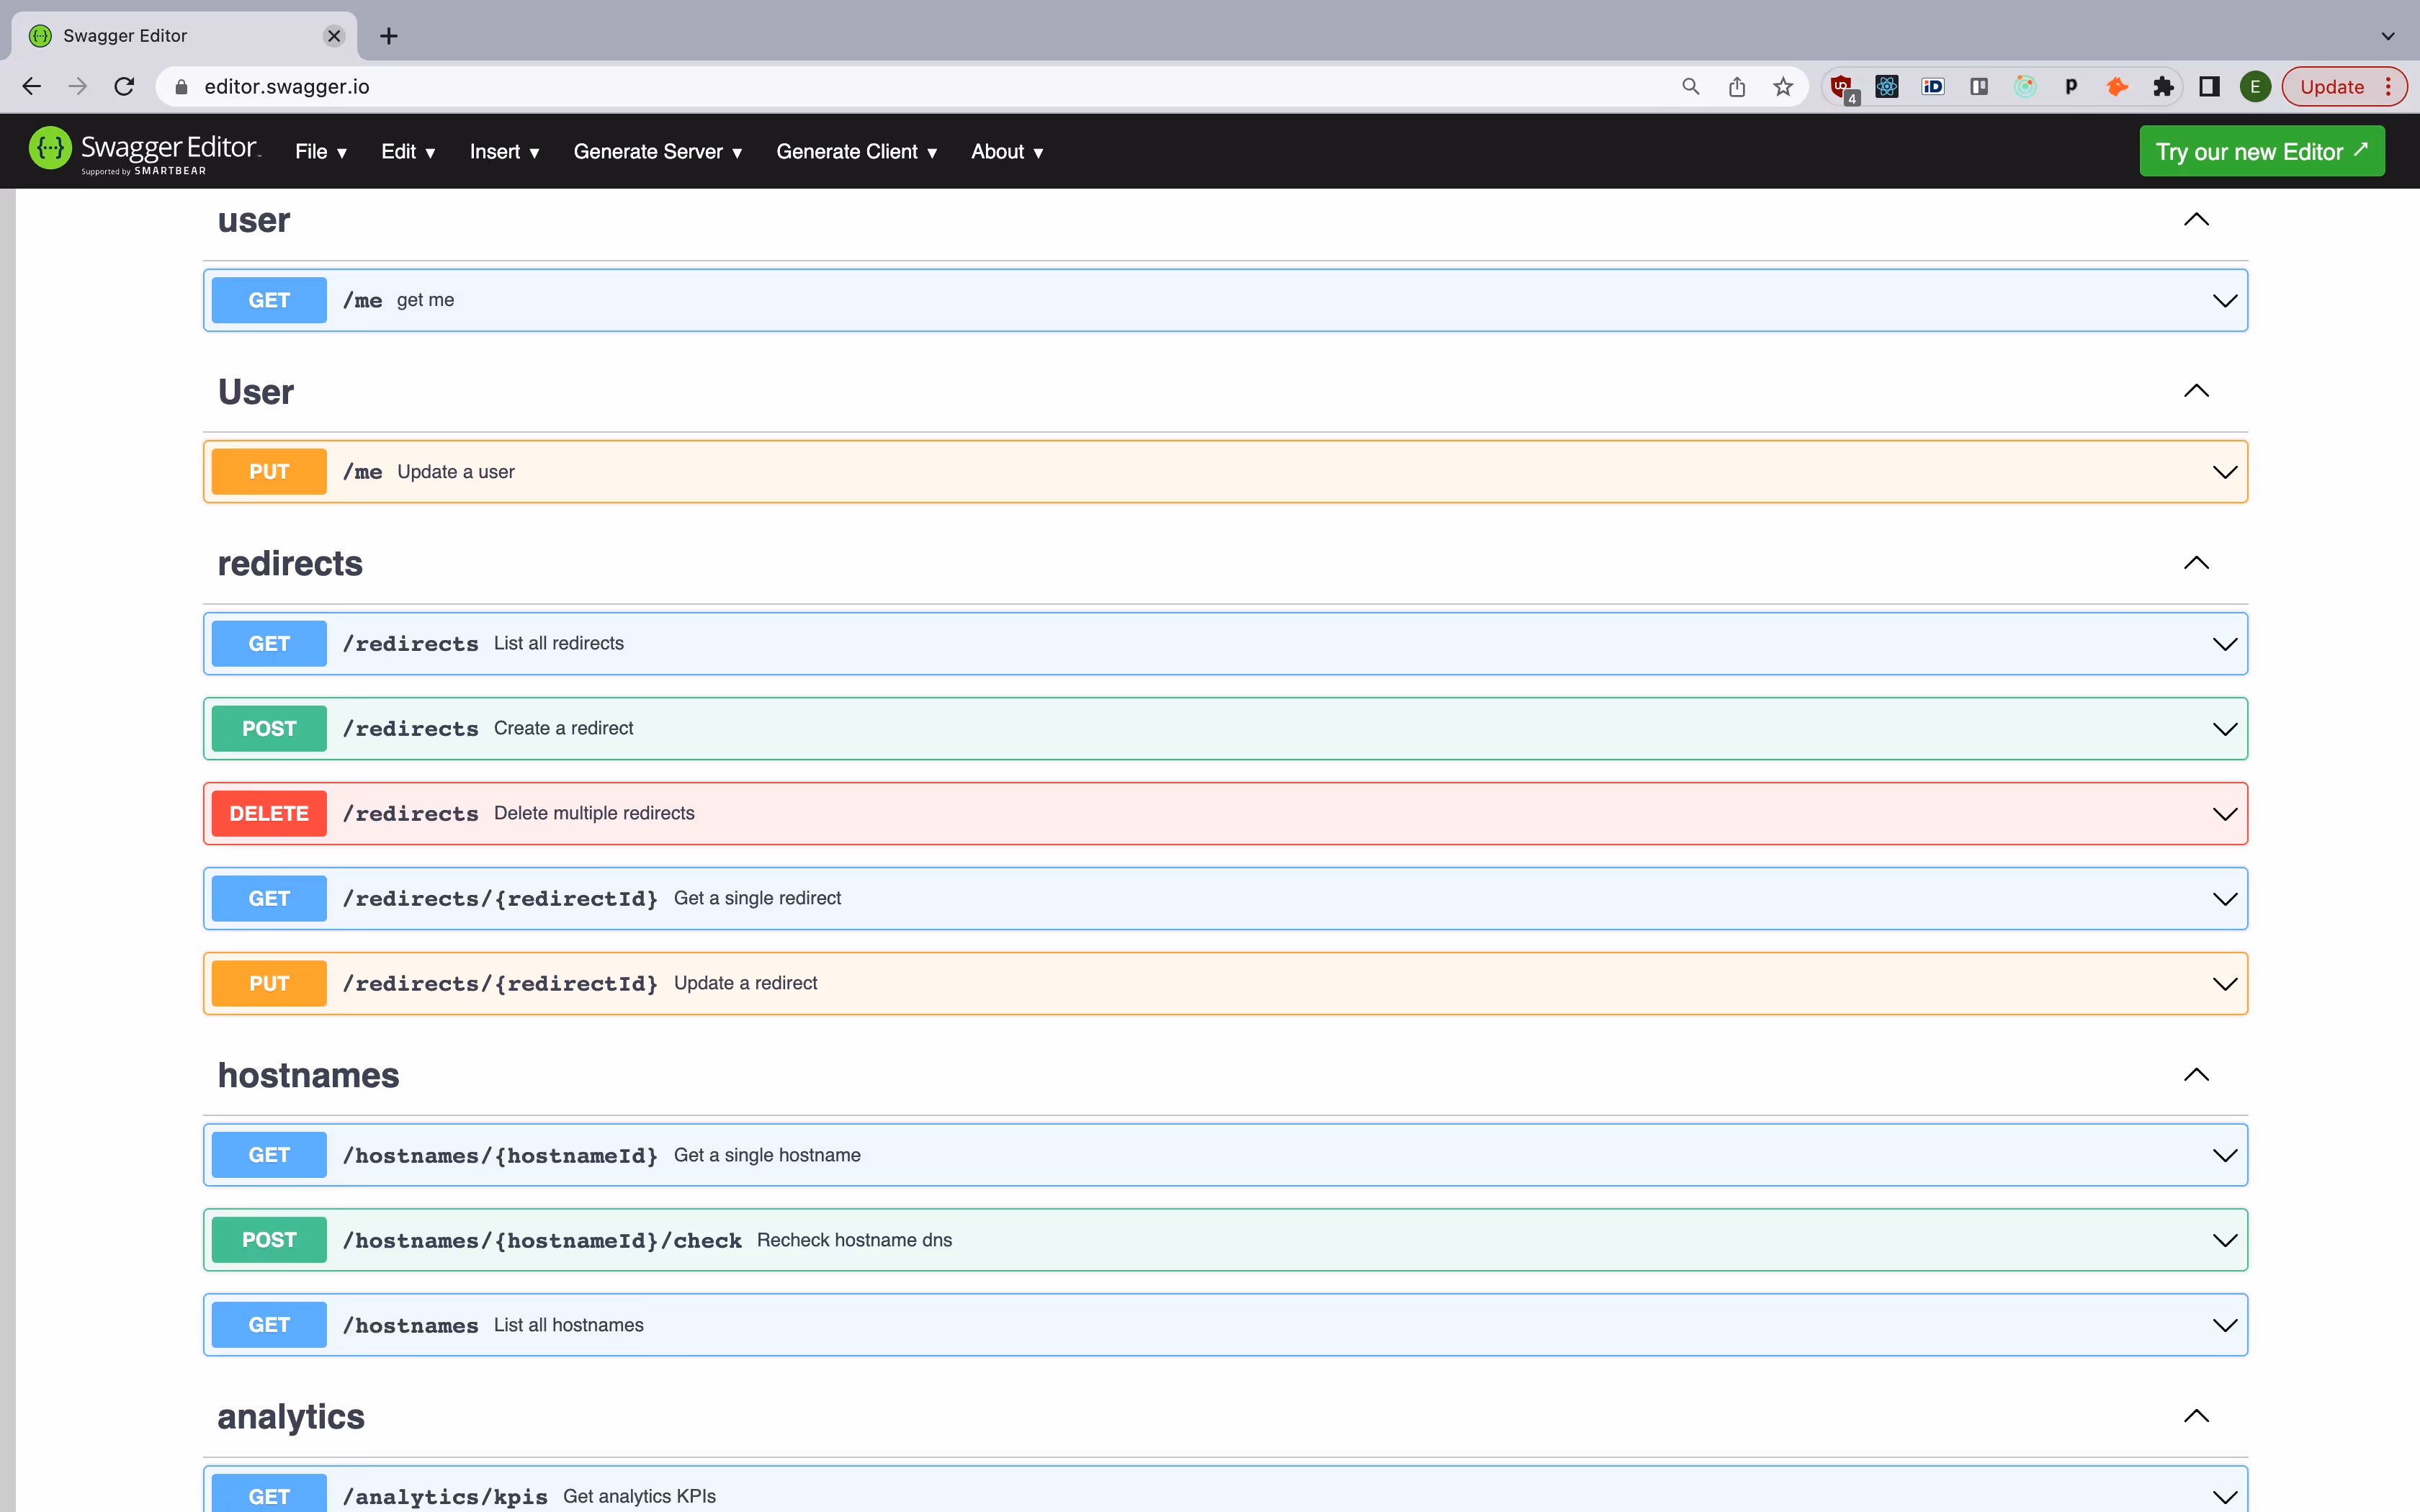Open the uBlock shield extension icon
The height and width of the screenshot is (1512, 2420).
1842,87
